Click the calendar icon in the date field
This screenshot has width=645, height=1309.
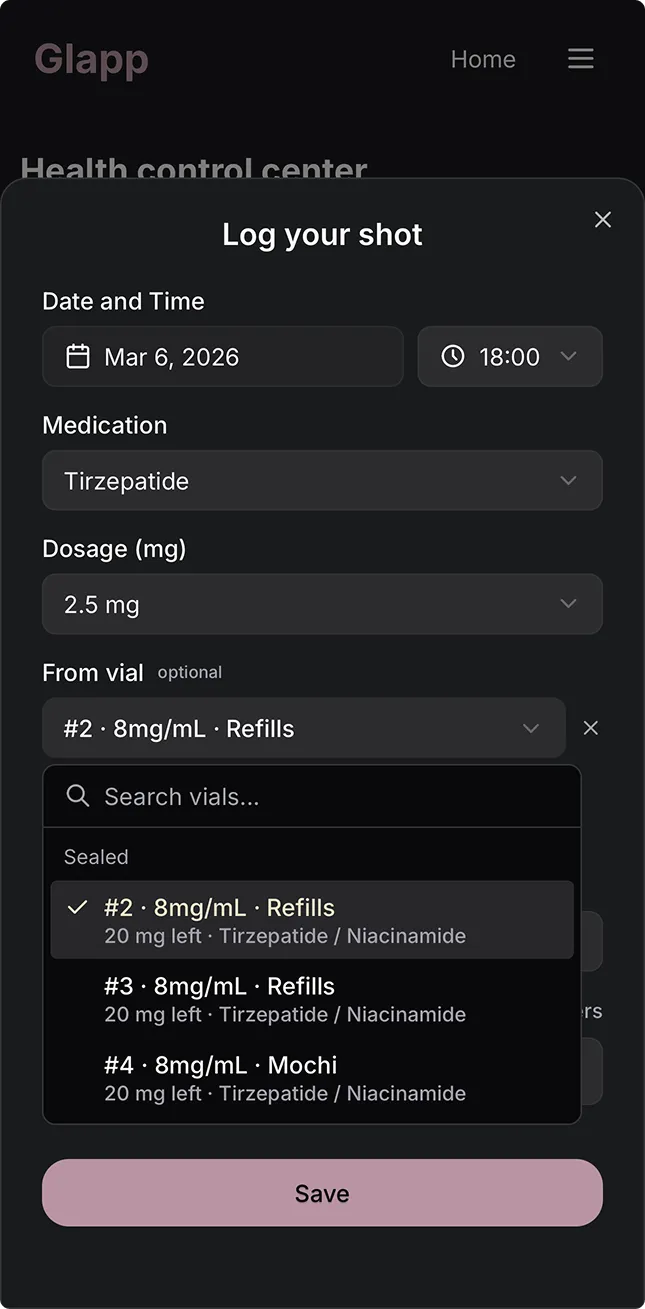[x=78, y=356]
